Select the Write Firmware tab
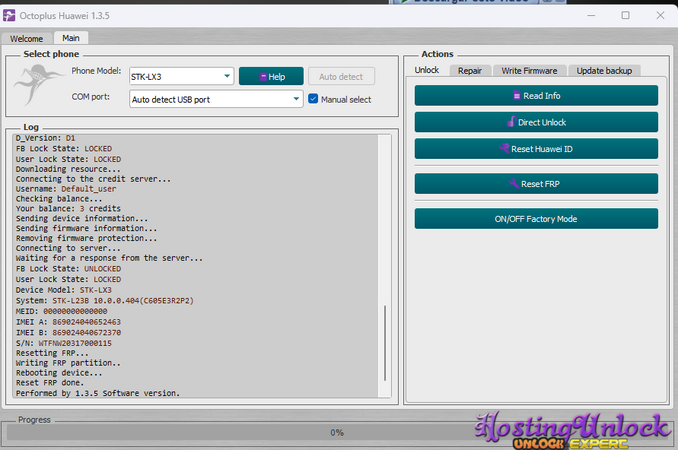The image size is (678, 450). (530, 71)
